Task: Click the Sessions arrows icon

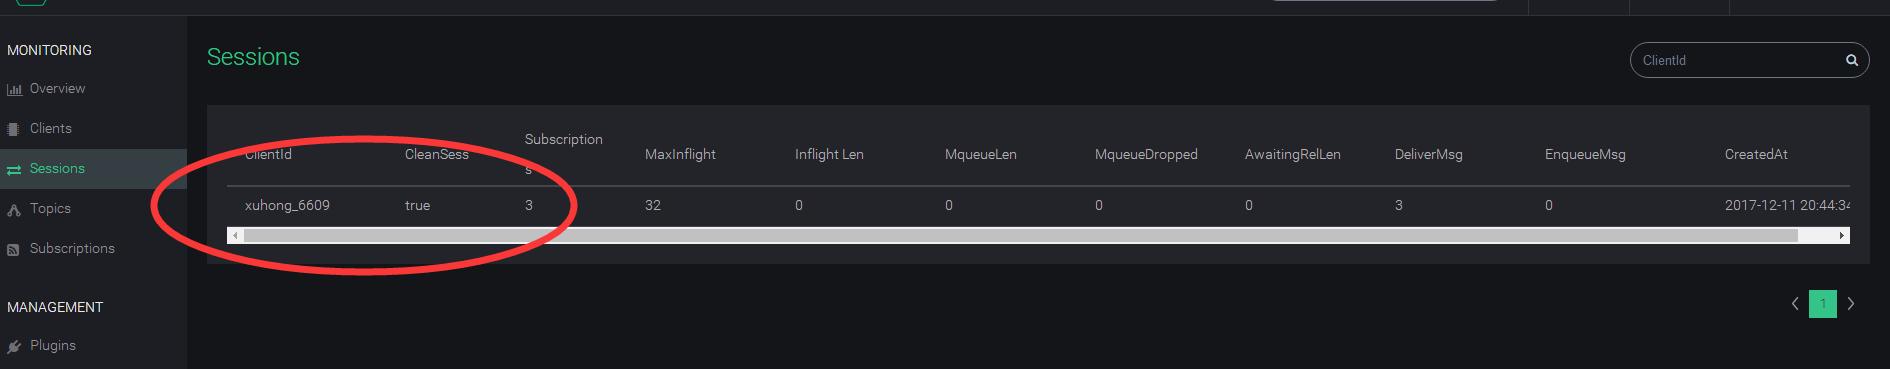Action: tap(14, 170)
